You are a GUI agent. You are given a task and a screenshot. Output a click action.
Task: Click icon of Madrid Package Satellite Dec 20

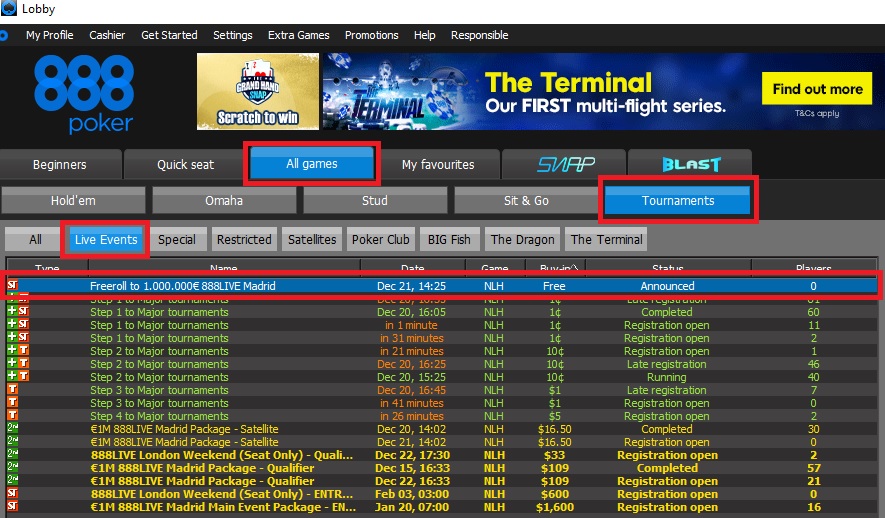(12, 428)
